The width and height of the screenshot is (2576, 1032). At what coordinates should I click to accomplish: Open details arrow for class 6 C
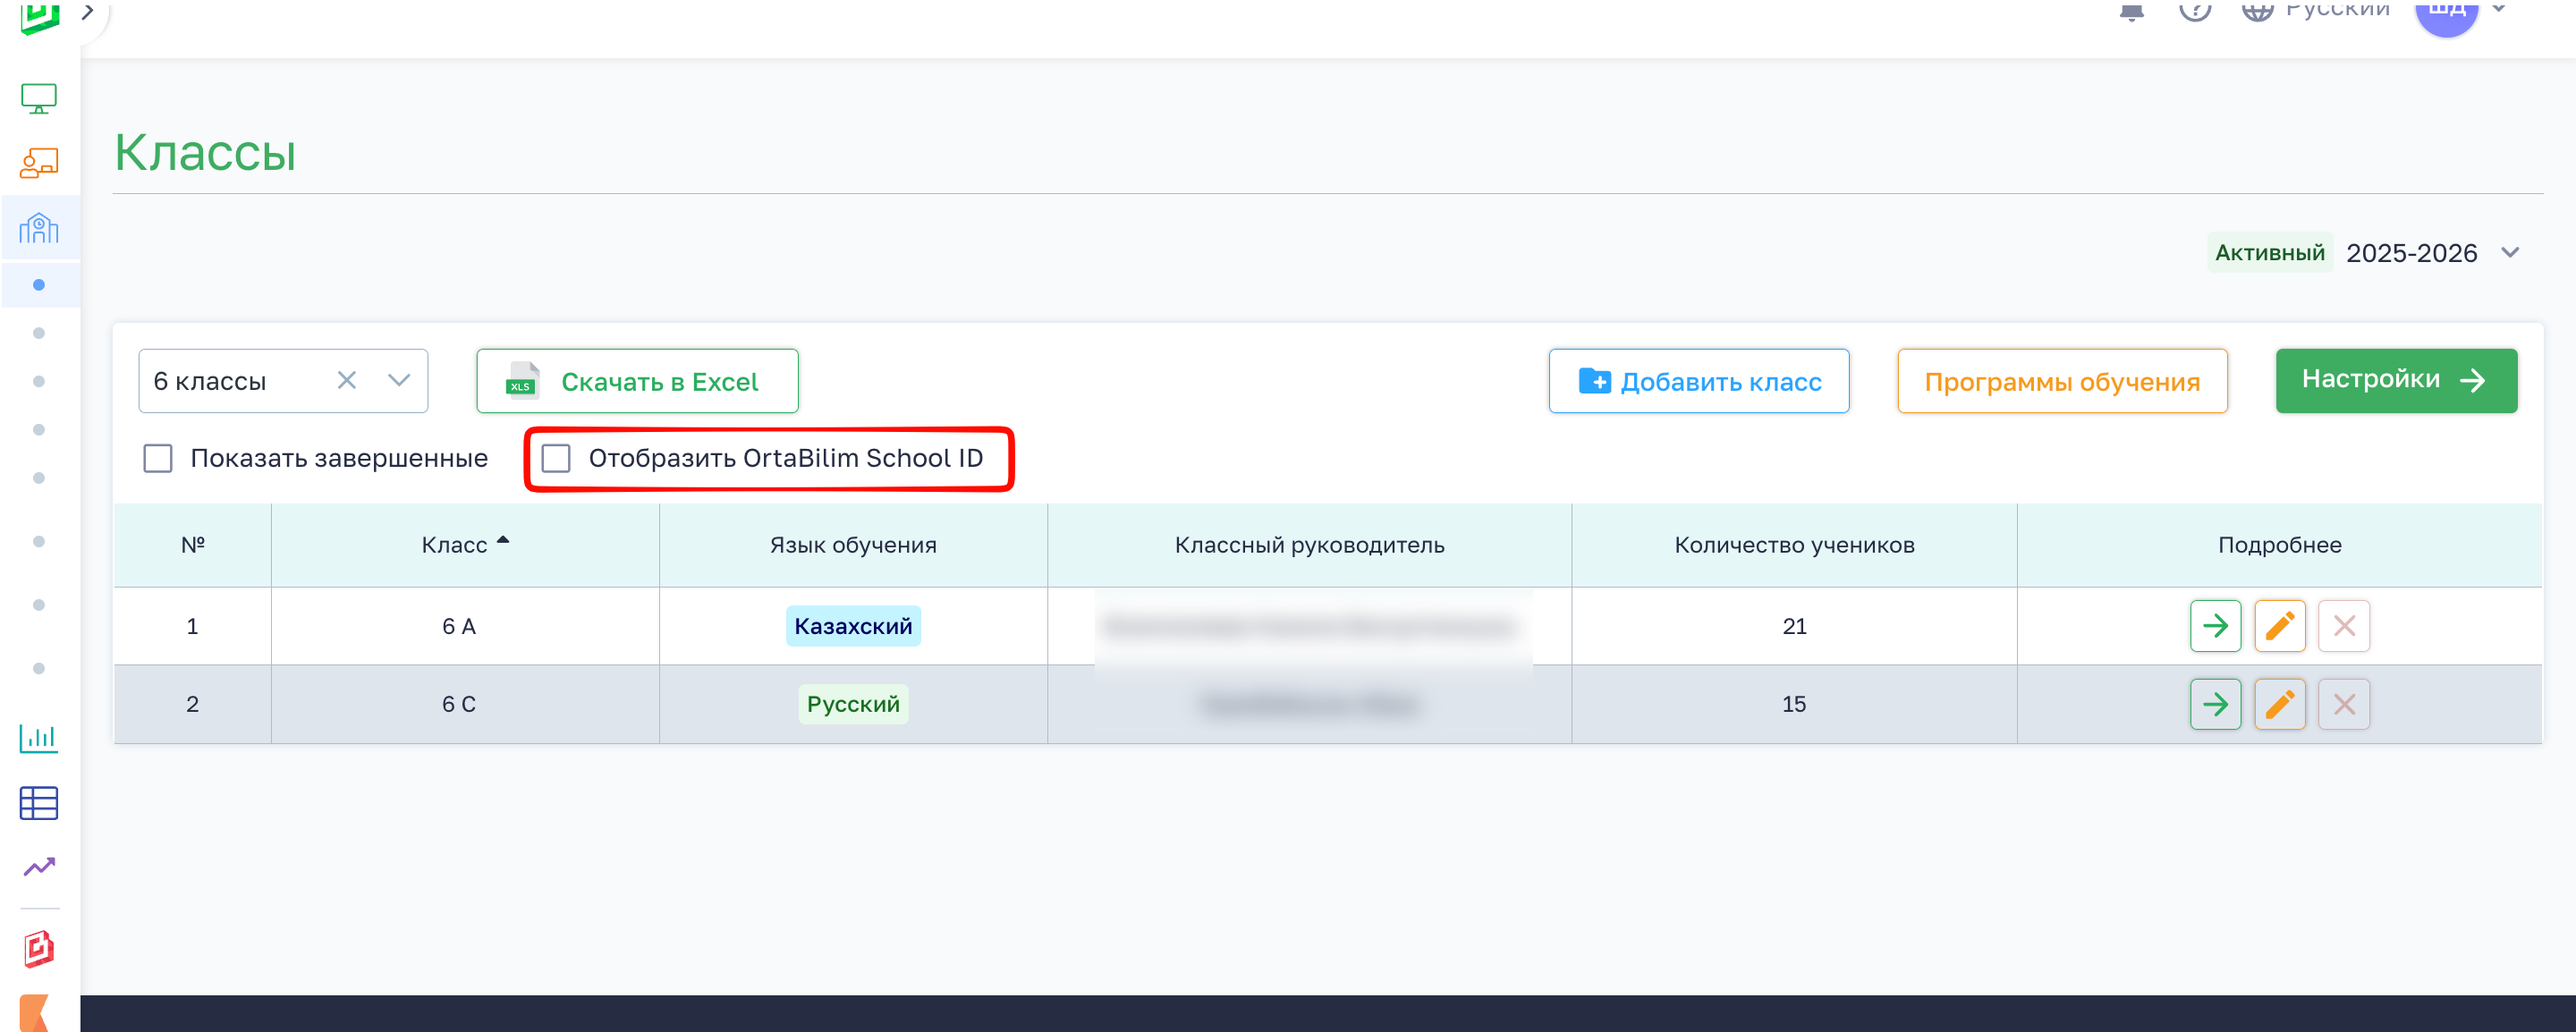click(x=2215, y=704)
